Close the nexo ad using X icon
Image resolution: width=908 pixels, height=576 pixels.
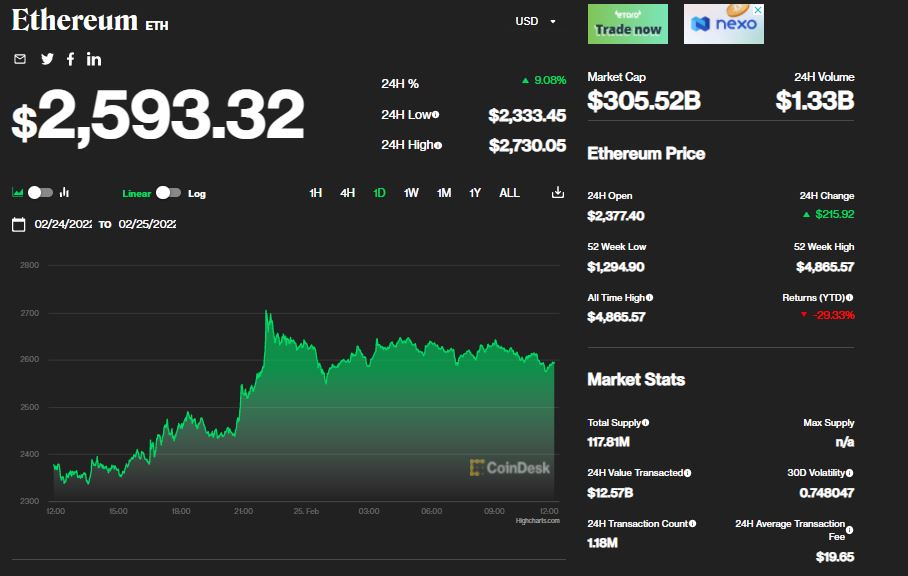[757, 10]
